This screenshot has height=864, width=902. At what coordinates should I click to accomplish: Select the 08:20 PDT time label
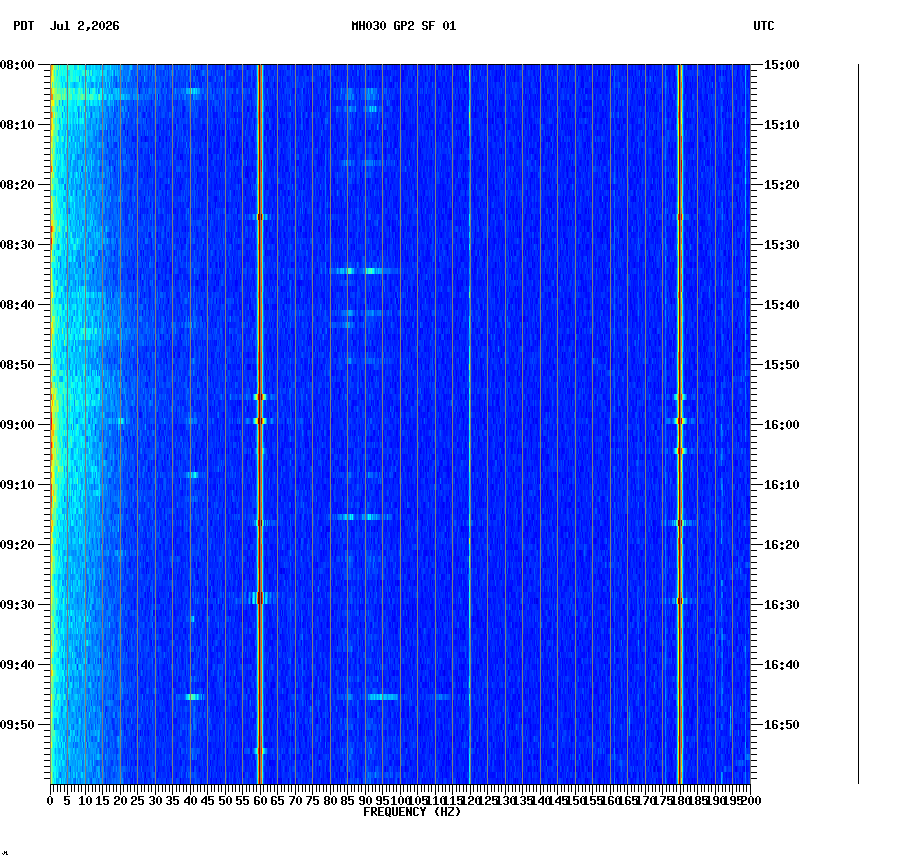click(x=17, y=185)
